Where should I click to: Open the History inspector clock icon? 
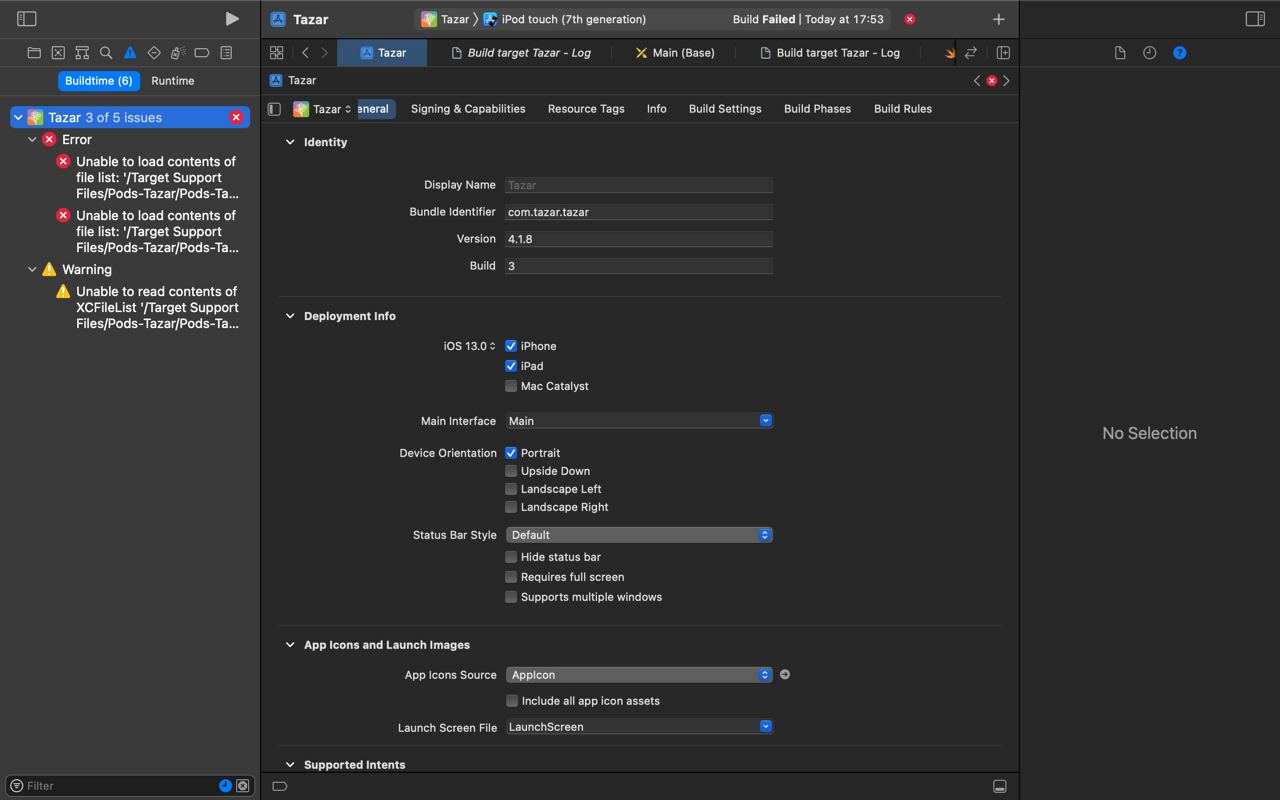coord(1150,53)
